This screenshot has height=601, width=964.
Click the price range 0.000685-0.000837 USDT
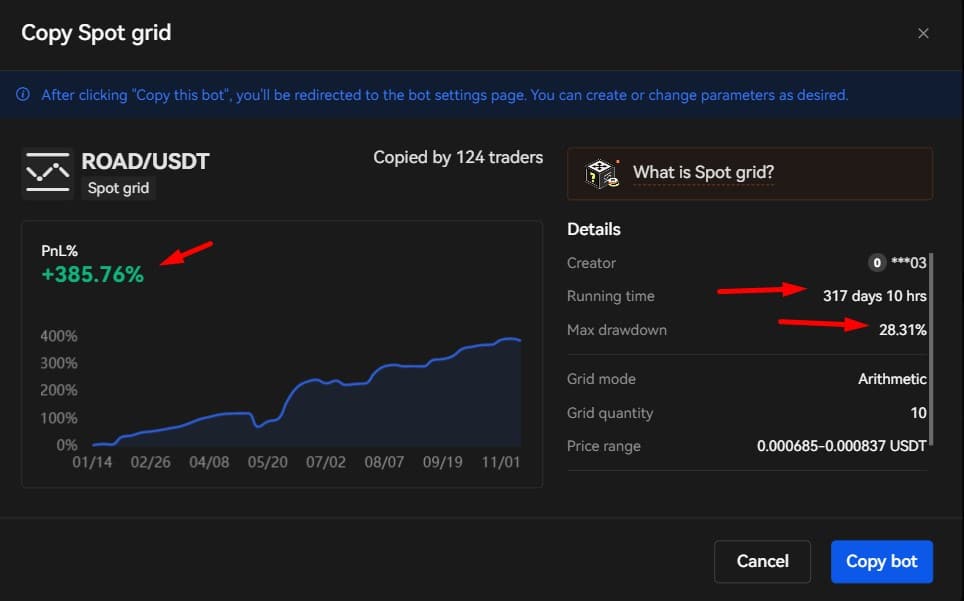coord(841,446)
